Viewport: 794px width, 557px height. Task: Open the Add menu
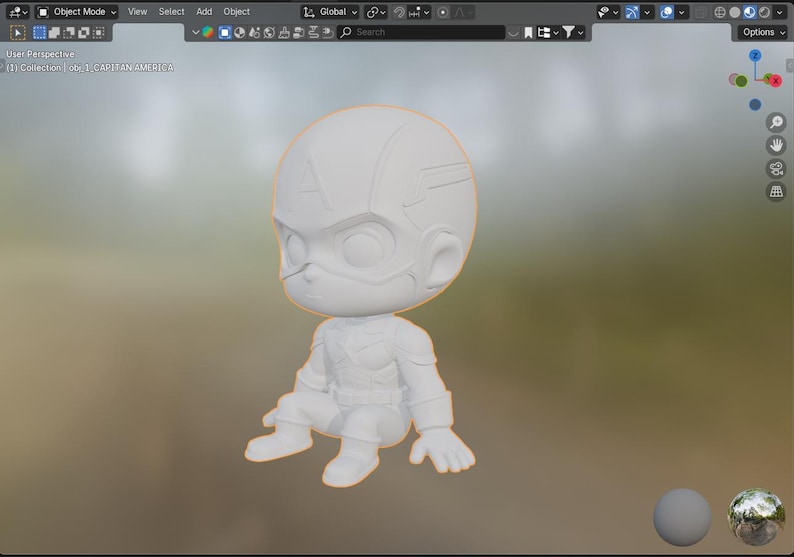(204, 12)
